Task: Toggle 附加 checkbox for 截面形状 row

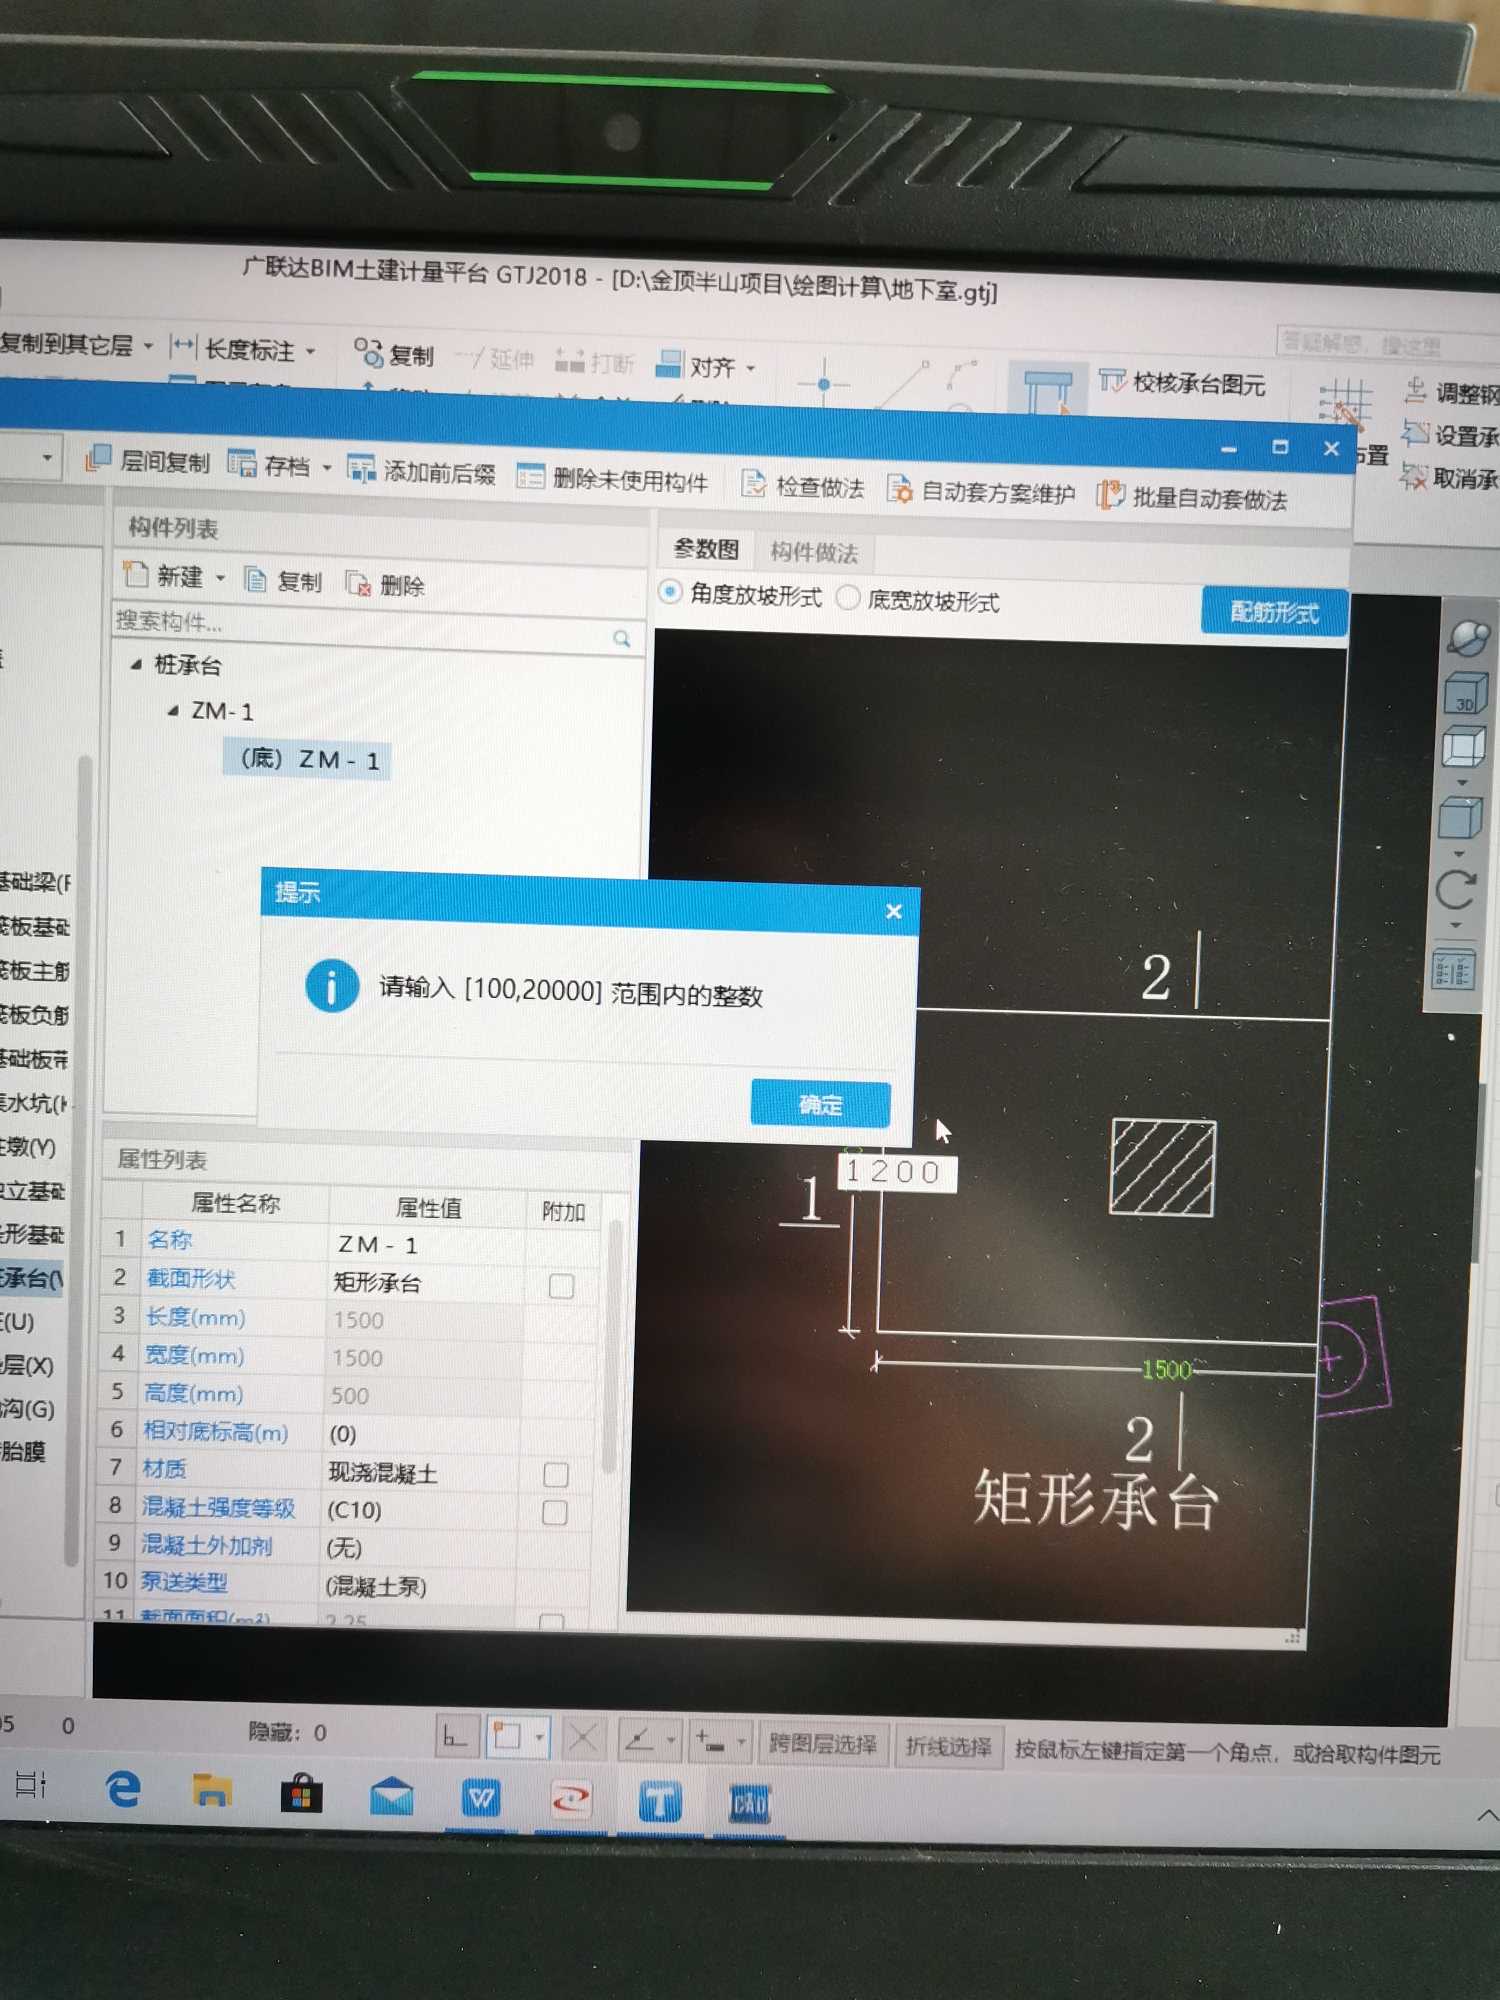Action: [x=561, y=1285]
